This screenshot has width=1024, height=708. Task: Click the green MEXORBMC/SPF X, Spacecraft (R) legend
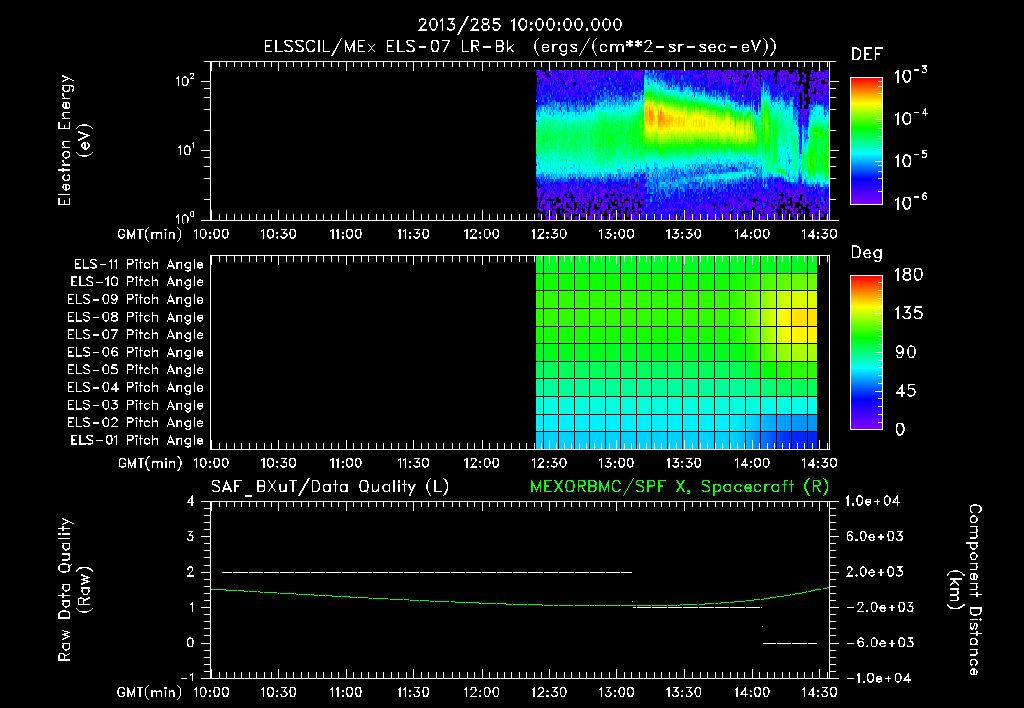(680, 487)
